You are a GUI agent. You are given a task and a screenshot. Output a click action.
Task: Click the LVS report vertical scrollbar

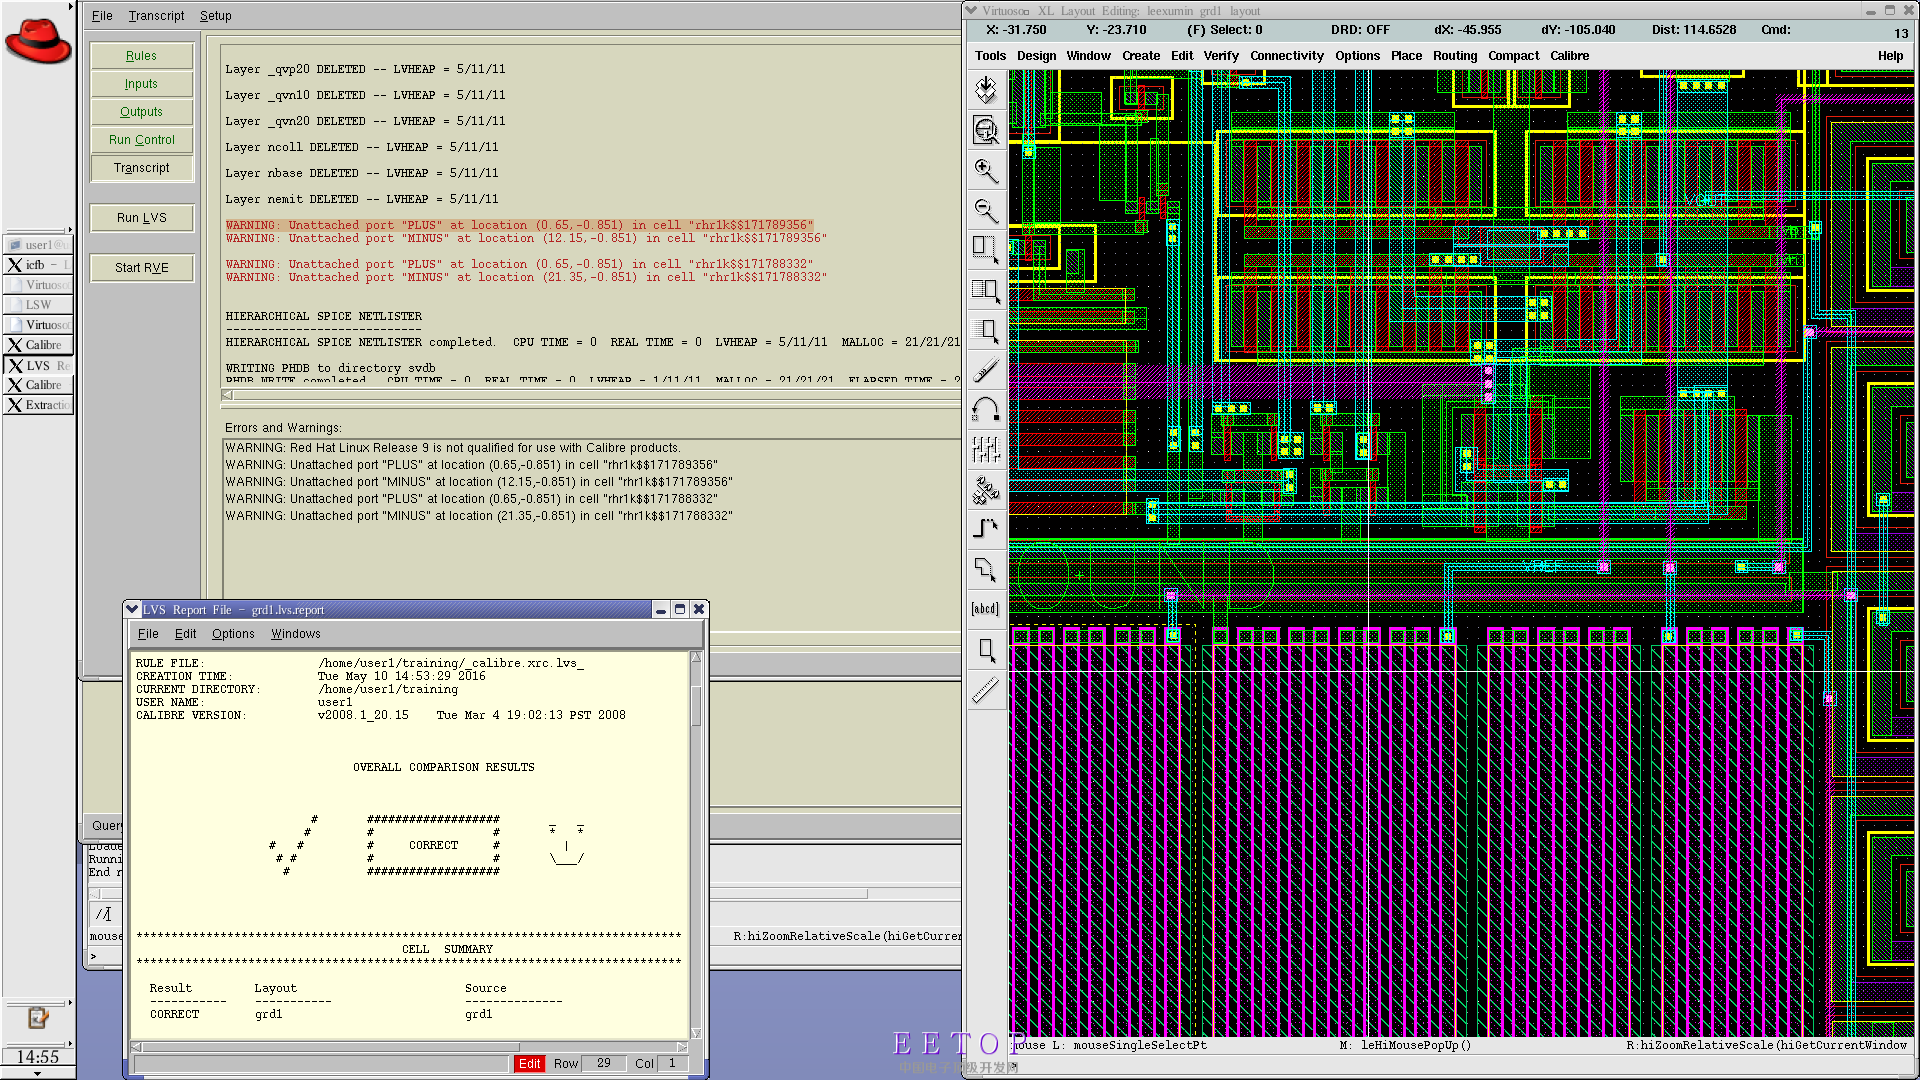tap(696, 700)
